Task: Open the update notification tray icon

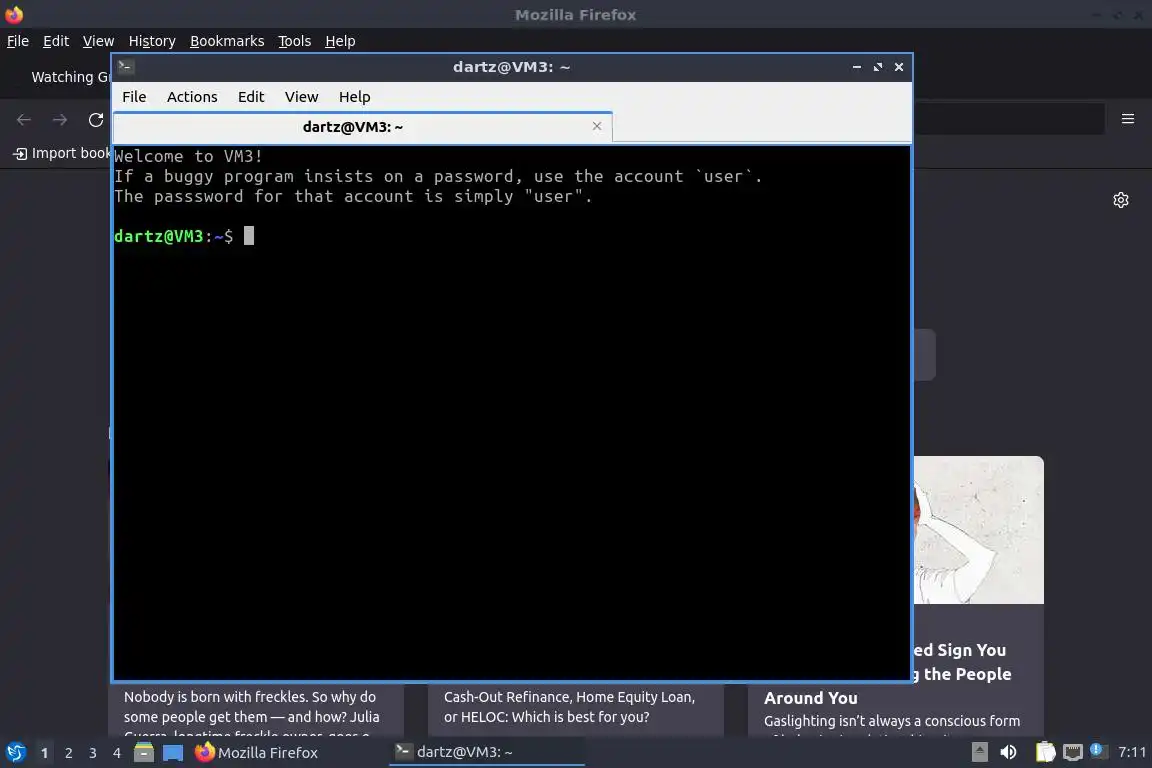Action: tap(1098, 751)
